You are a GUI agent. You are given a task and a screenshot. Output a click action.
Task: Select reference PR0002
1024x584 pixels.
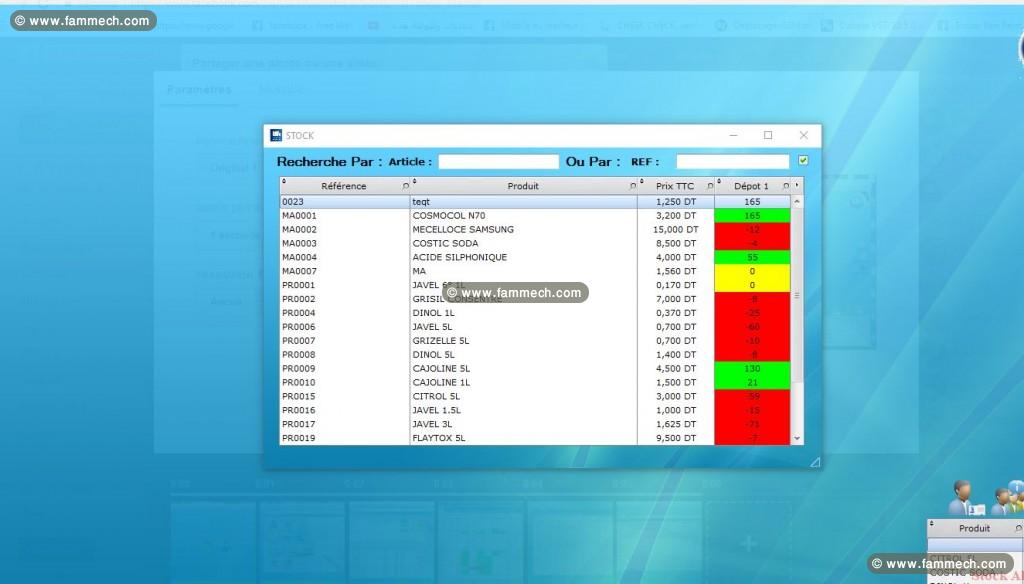coord(298,299)
